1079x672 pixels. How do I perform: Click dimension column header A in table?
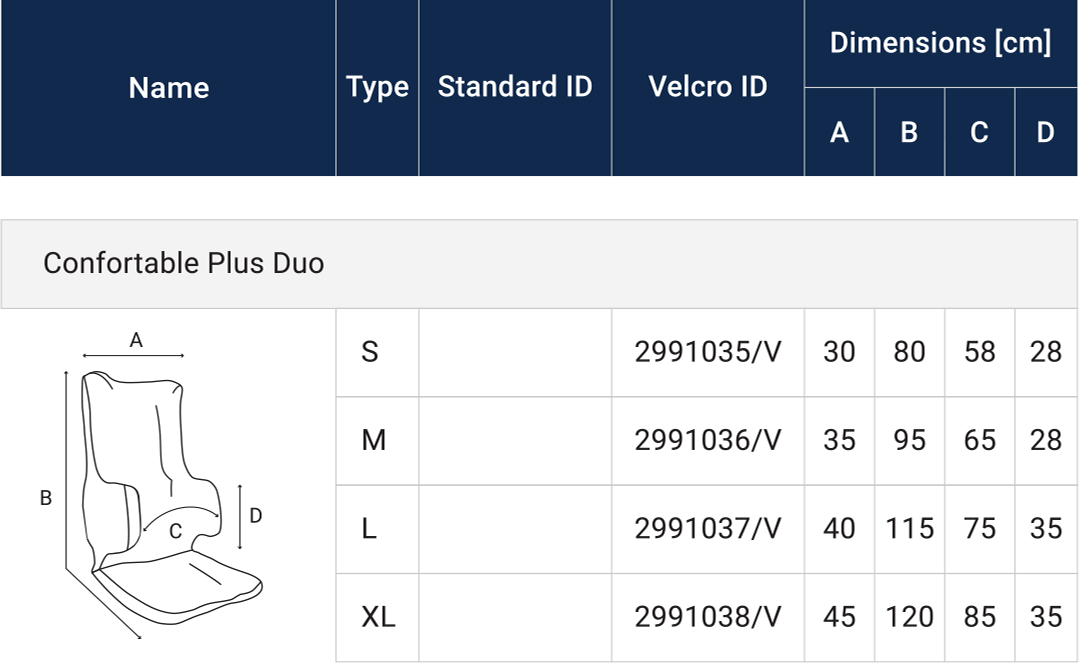[x=839, y=132]
